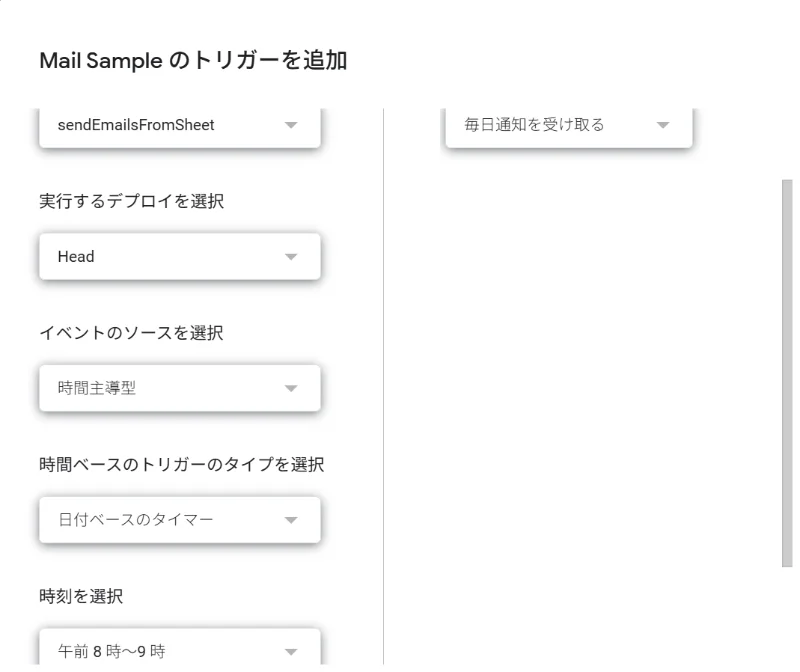Click the 時間ベースのトリガーのタイプを選択 label

point(181,464)
